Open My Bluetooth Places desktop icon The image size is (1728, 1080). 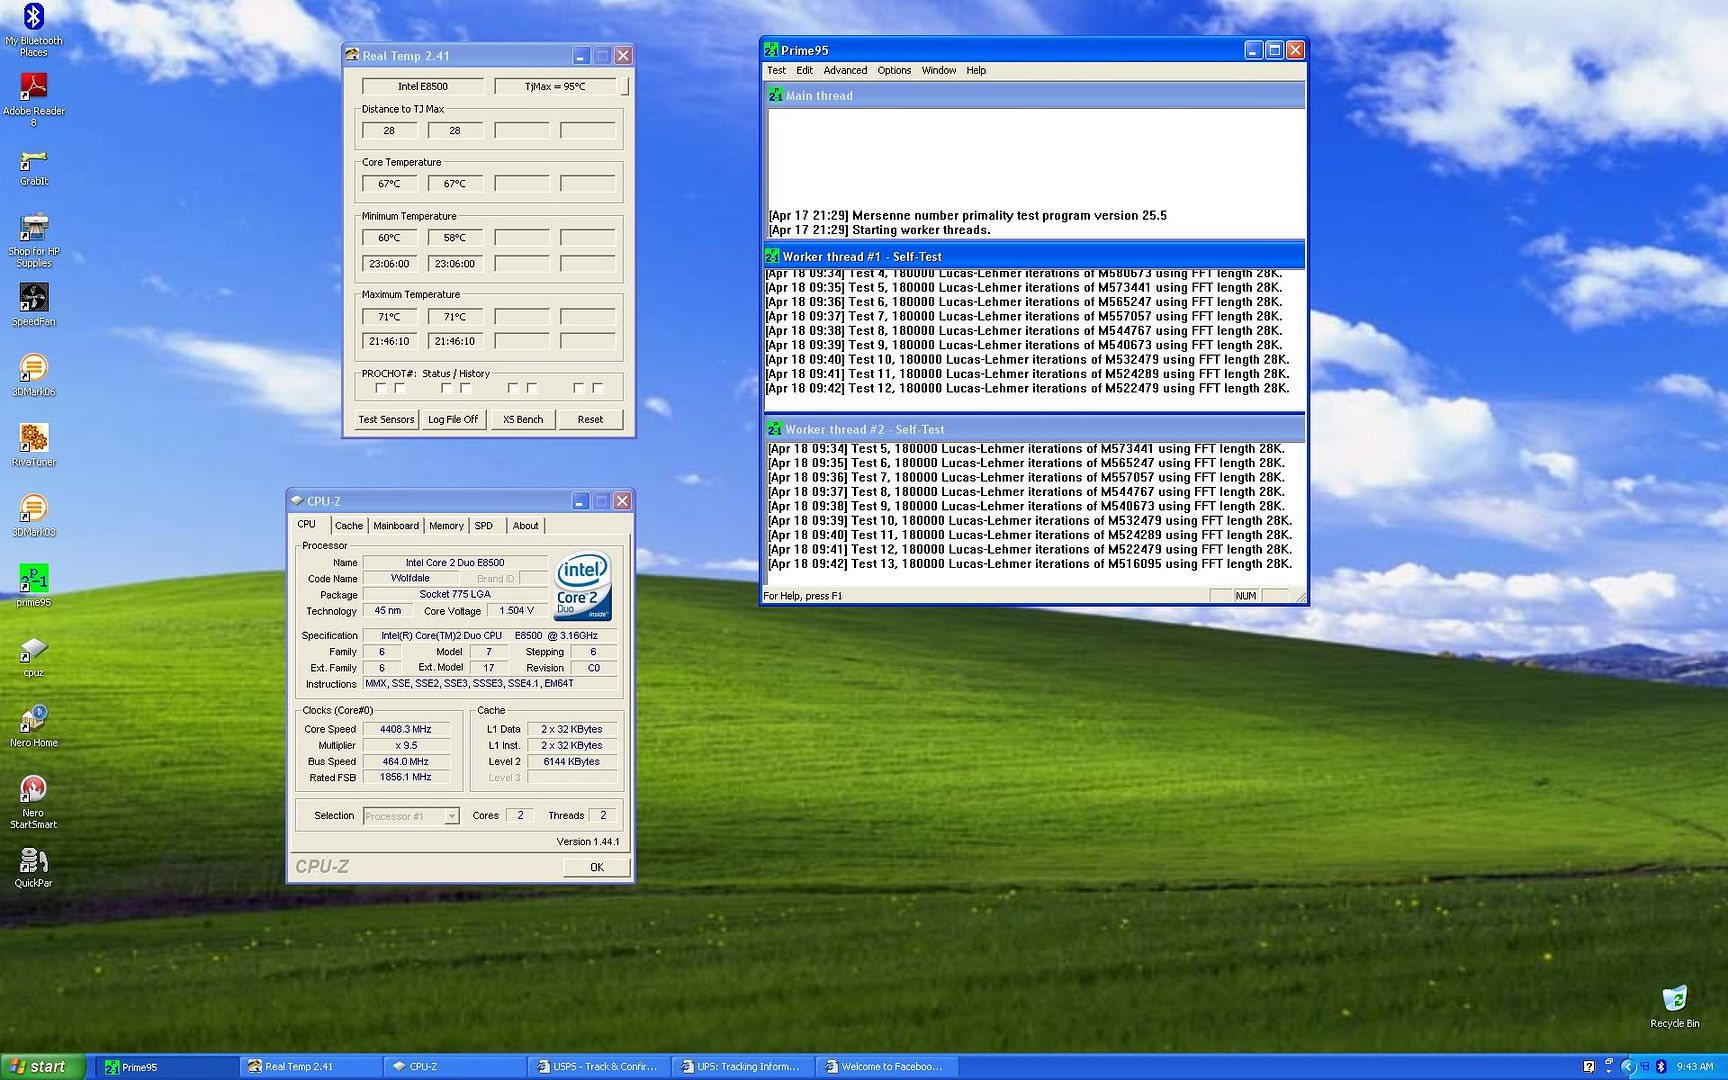33,29
